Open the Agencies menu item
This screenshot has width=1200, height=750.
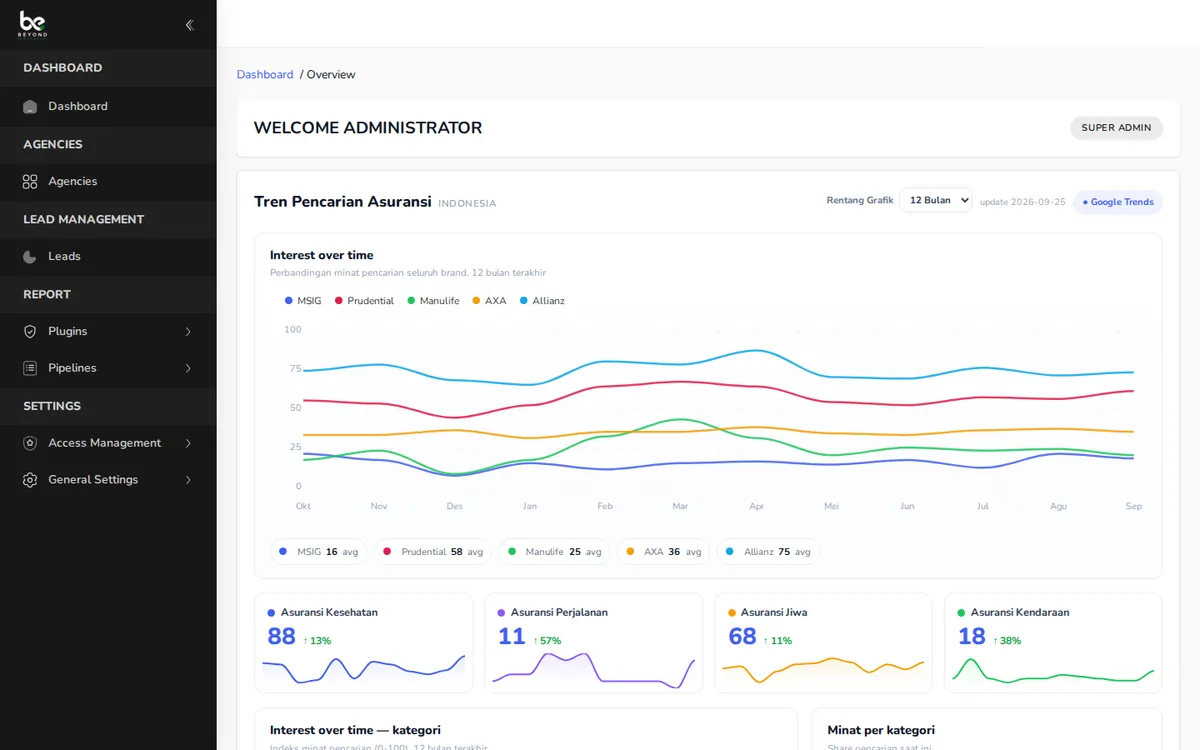[108, 181]
